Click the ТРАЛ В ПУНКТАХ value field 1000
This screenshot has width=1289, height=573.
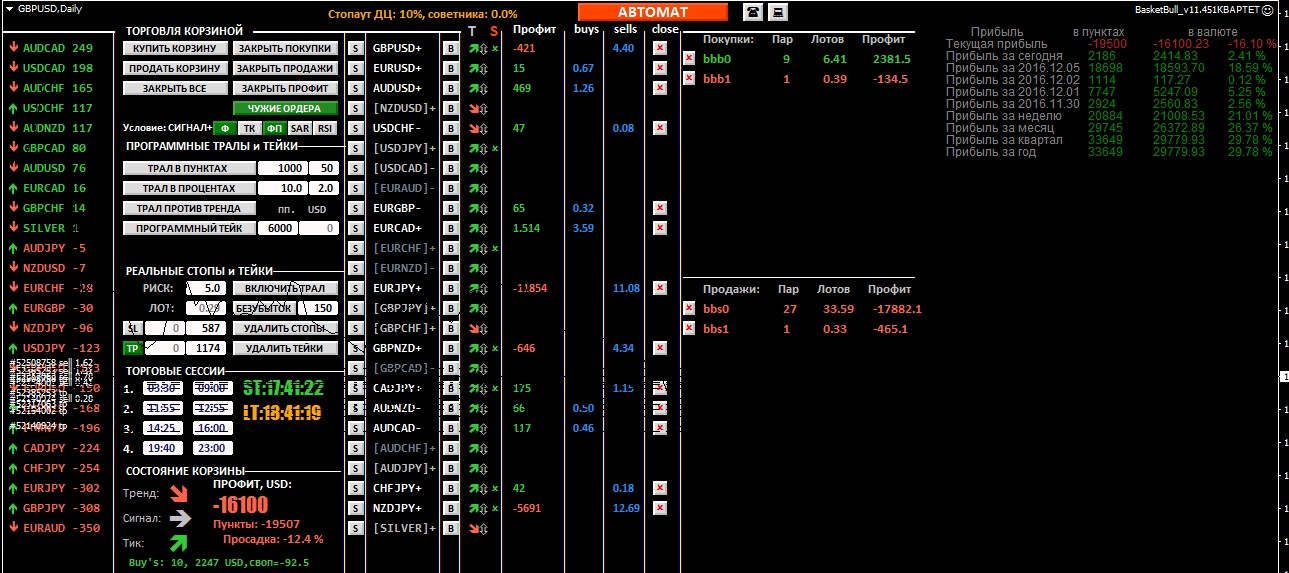coord(281,168)
